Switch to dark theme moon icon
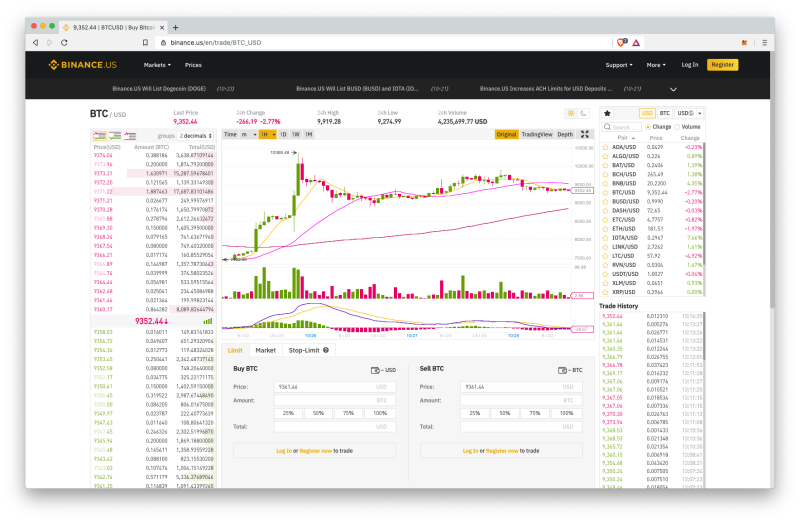800x522 pixels. (583, 113)
